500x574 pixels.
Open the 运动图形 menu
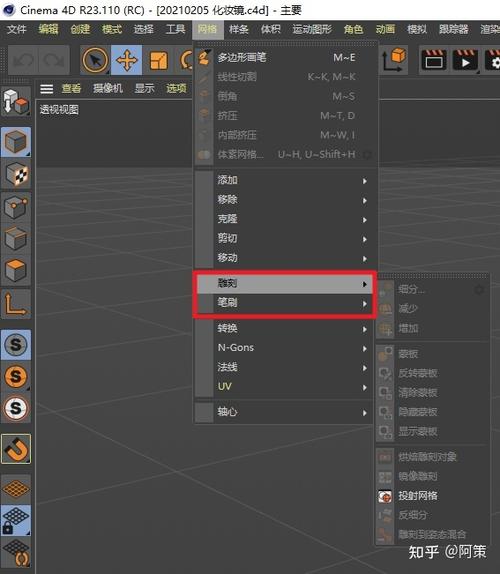[312, 29]
